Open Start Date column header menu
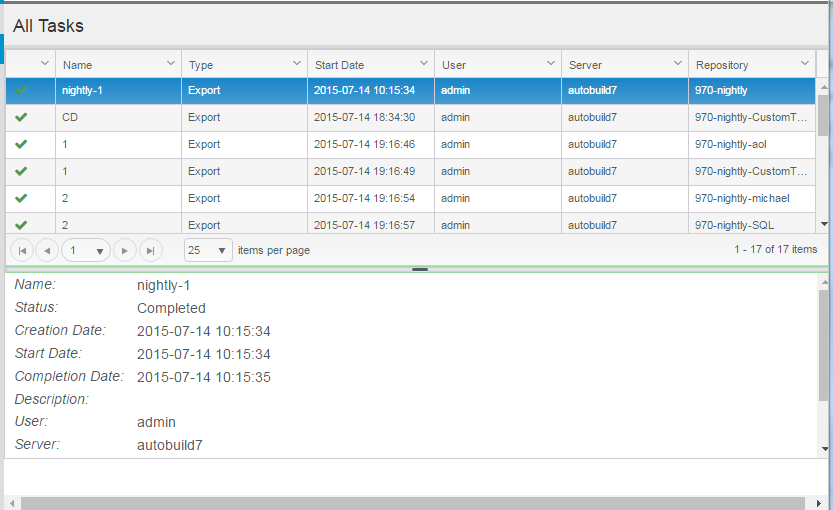Image resolution: width=833 pixels, height=510 pixels. click(x=424, y=63)
